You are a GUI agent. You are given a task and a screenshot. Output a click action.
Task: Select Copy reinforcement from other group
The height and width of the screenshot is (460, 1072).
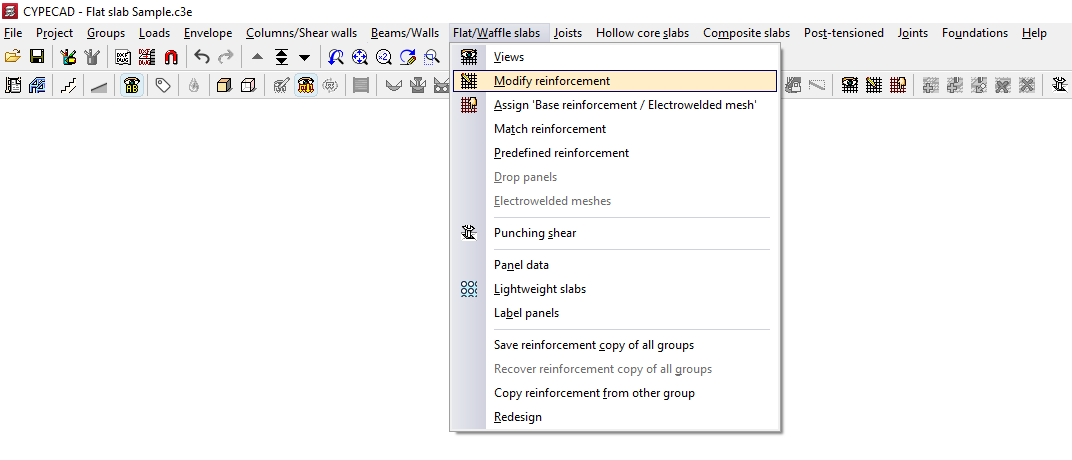614,392
